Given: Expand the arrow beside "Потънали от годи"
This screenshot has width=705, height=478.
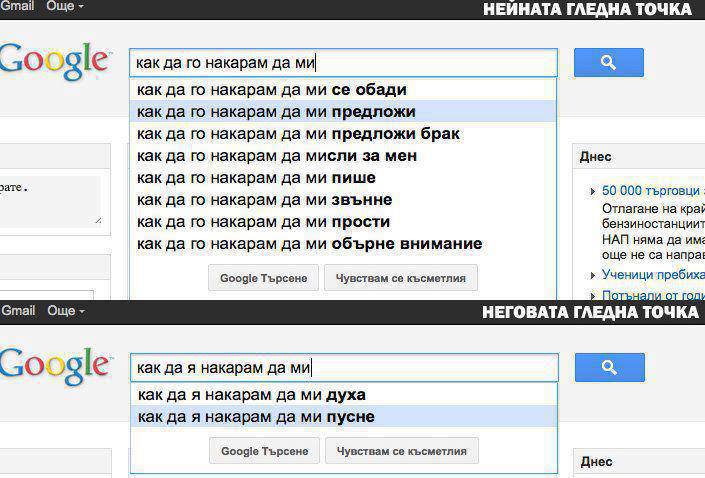Looking at the screenshot, I should (x=593, y=295).
